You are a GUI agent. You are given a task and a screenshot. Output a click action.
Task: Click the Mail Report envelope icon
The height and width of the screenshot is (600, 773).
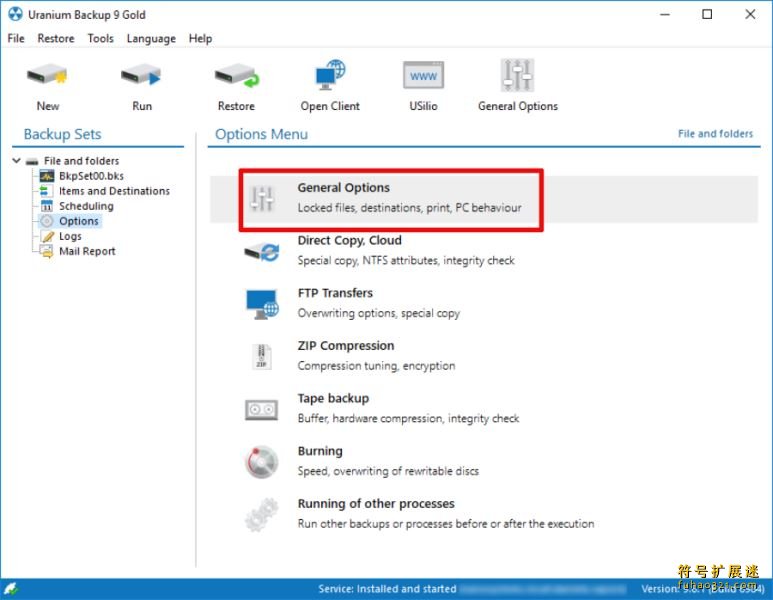47,252
